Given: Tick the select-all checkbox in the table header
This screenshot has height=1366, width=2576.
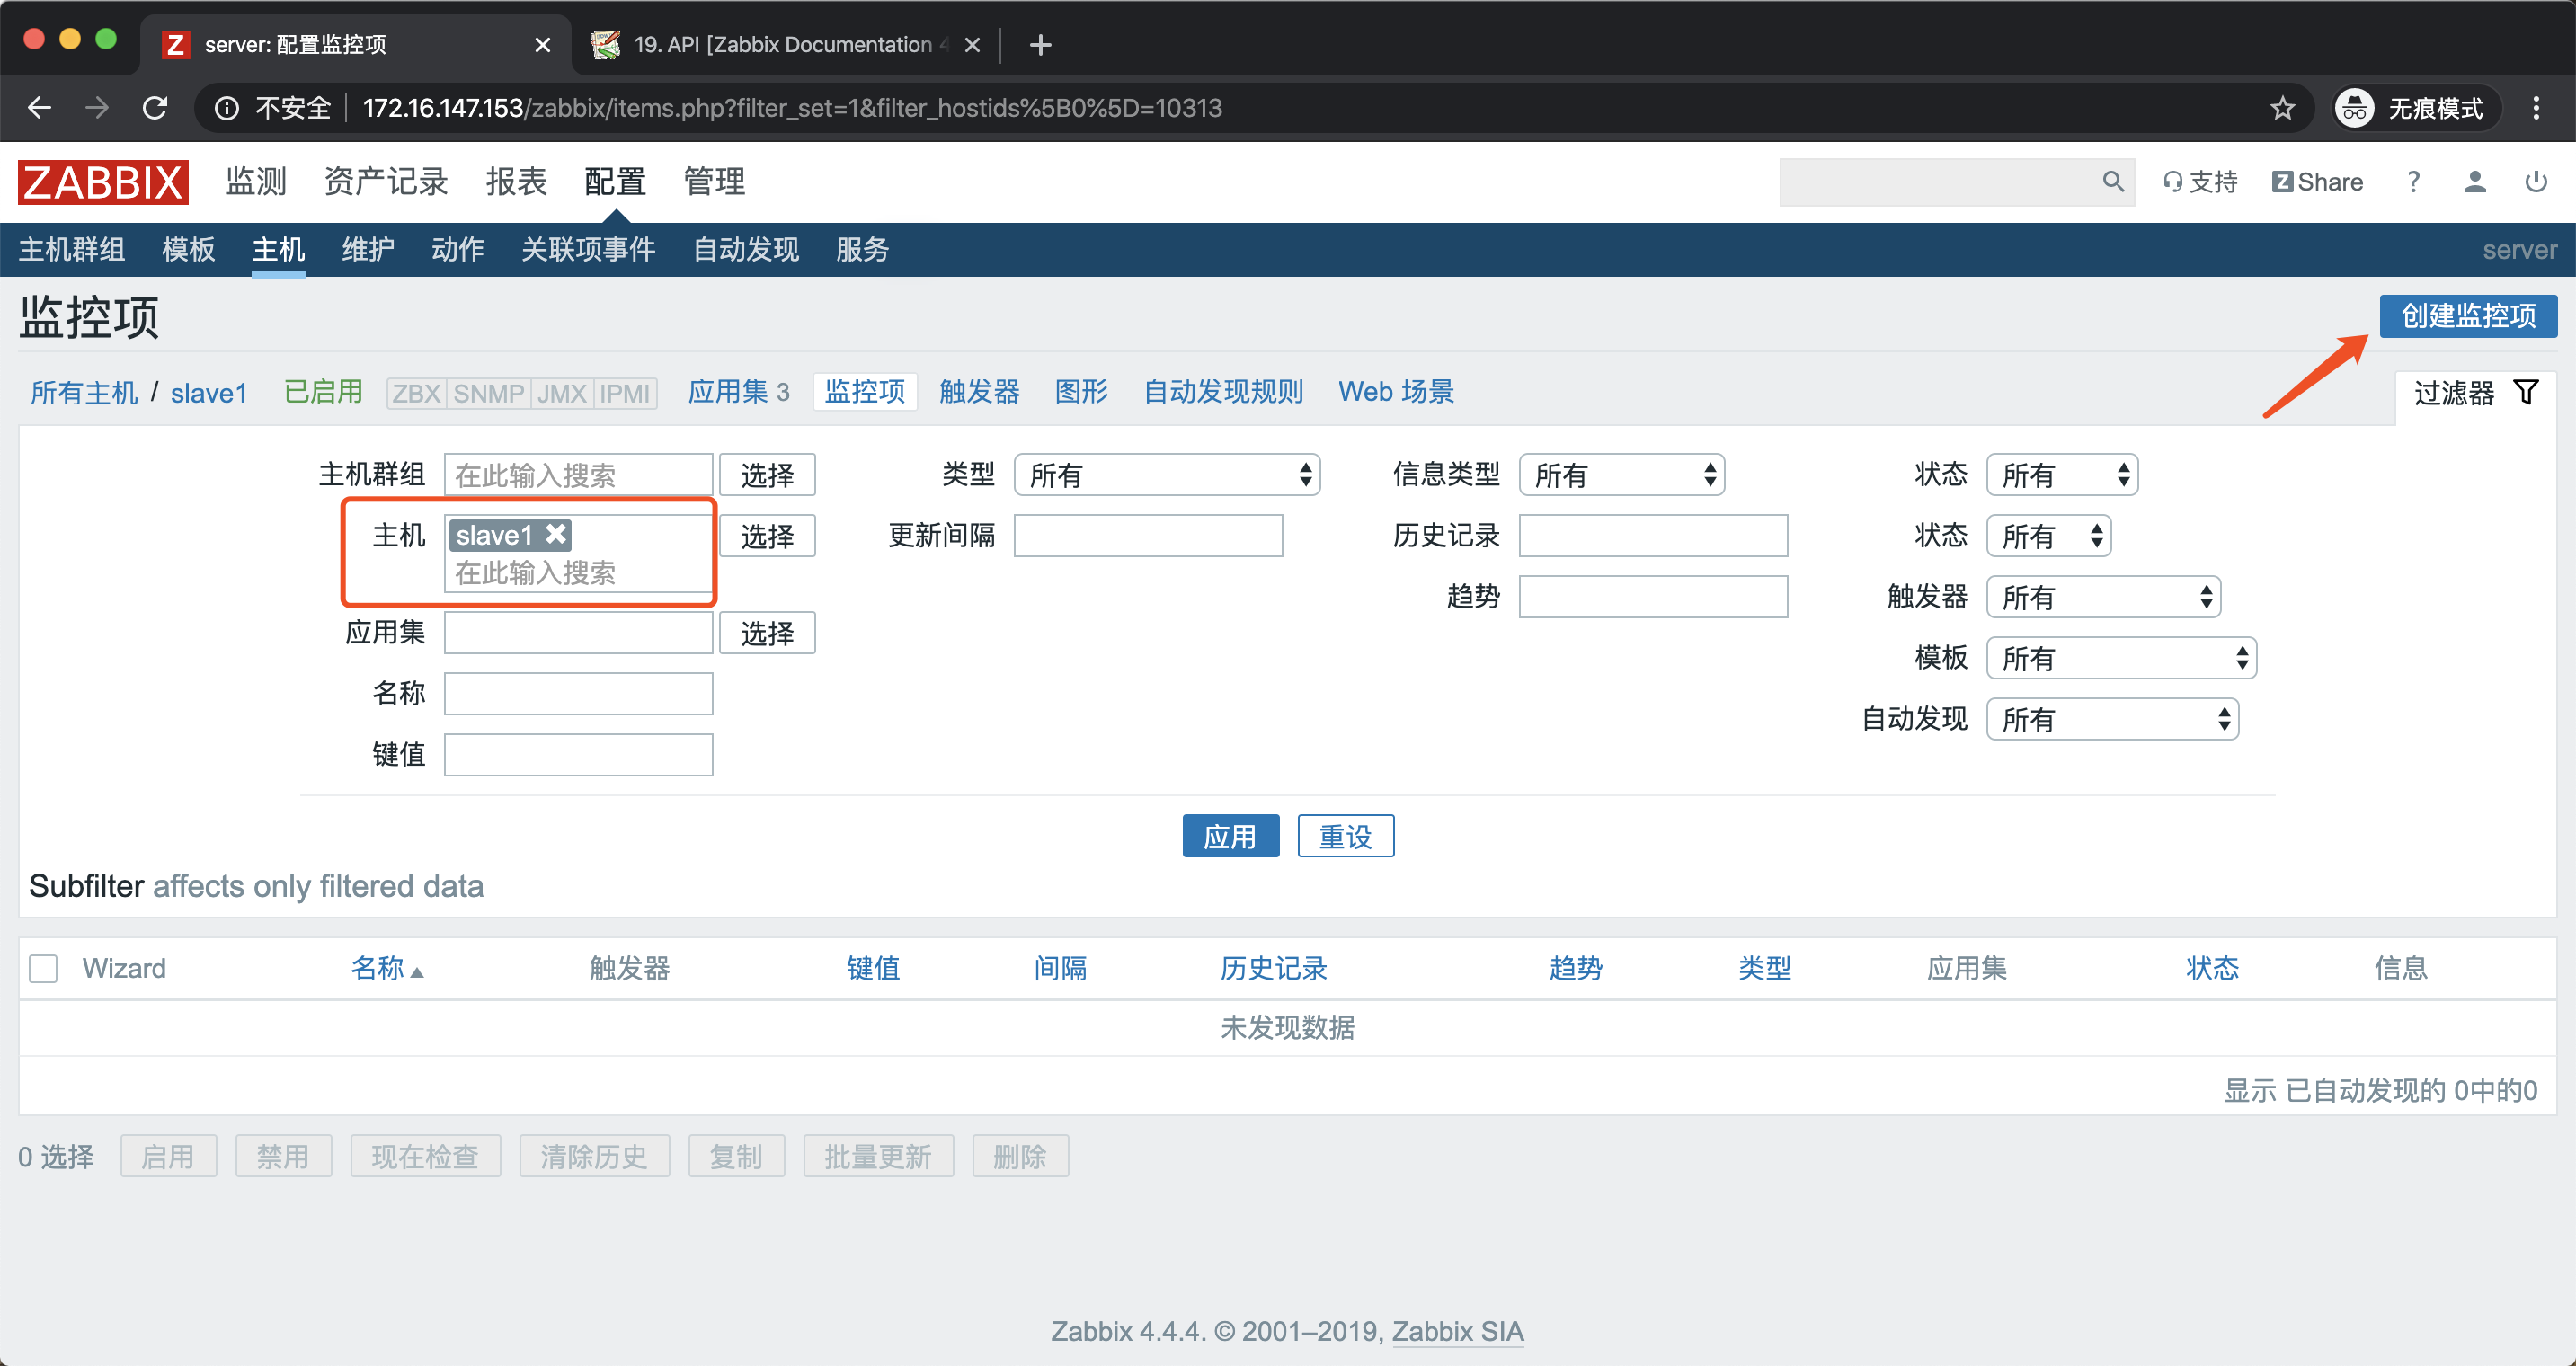Looking at the screenshot, I should 43,968.
